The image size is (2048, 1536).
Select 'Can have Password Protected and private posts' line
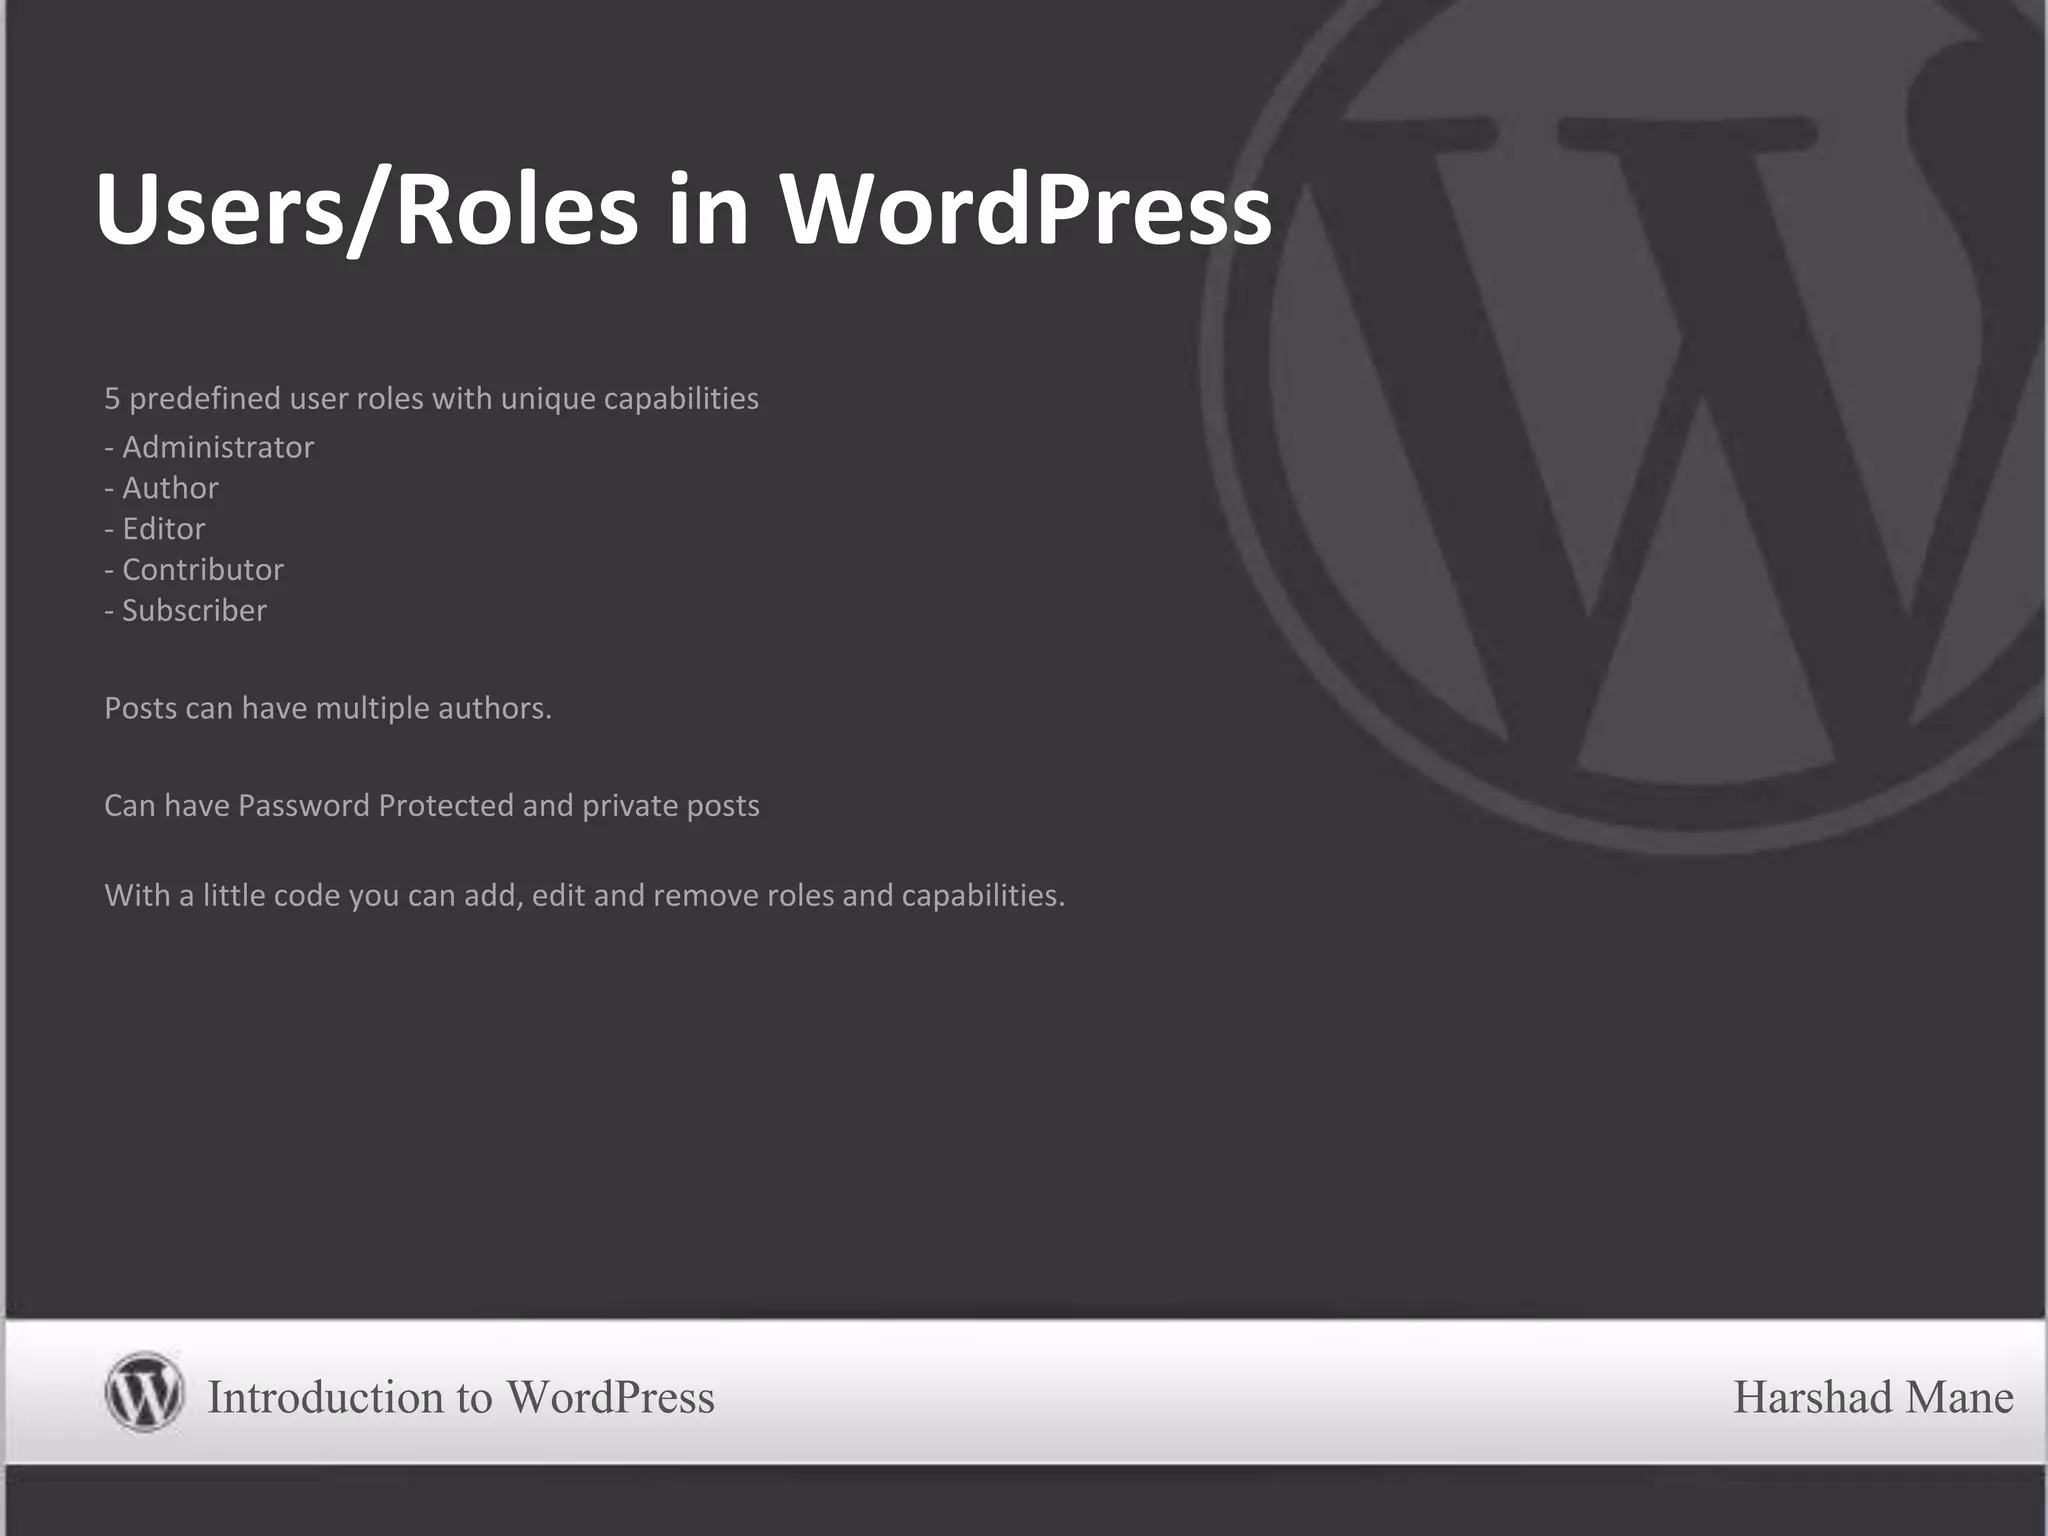pyautogui.click(x=432, y=806)
